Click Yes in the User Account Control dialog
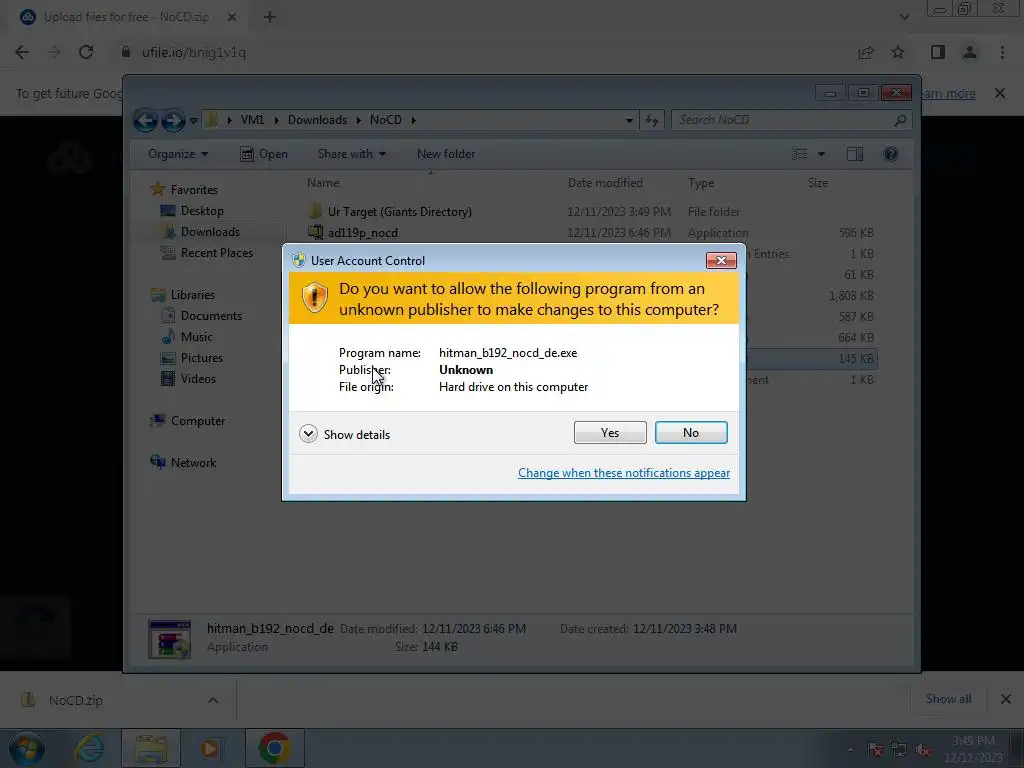Viewport: 1024px width, 768px height. [x=610, y=432]
